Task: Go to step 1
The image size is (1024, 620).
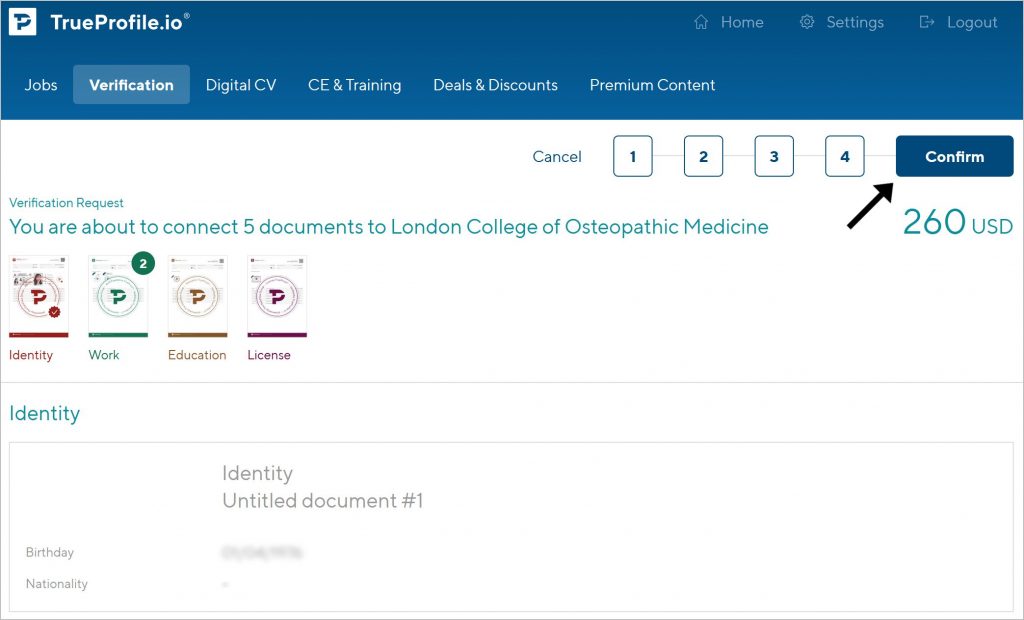Action: point(633,156)
